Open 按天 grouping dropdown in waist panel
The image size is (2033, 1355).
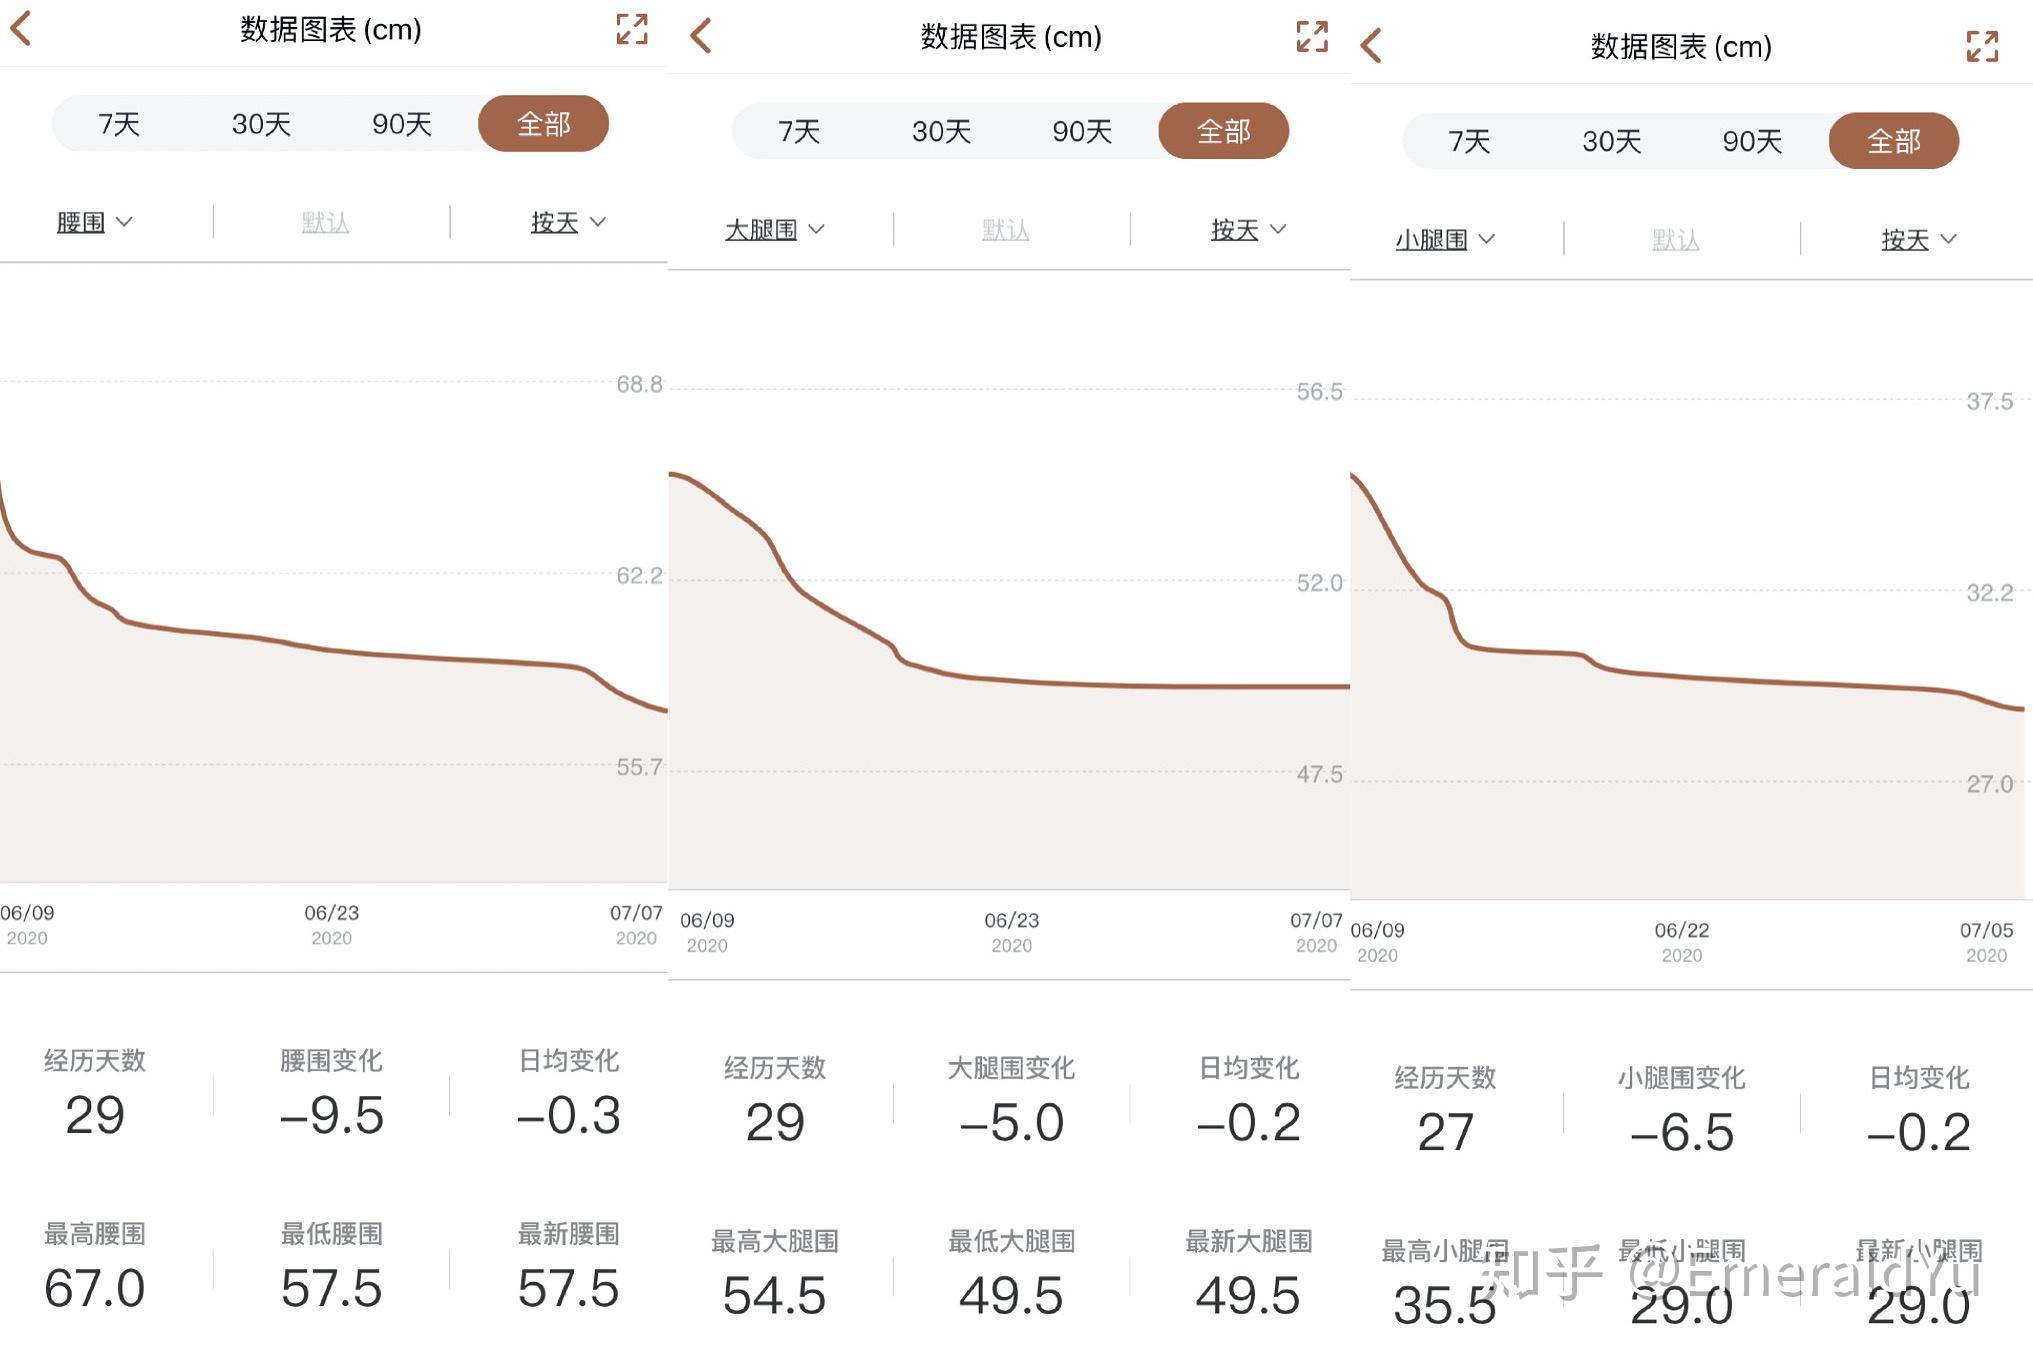567,222
